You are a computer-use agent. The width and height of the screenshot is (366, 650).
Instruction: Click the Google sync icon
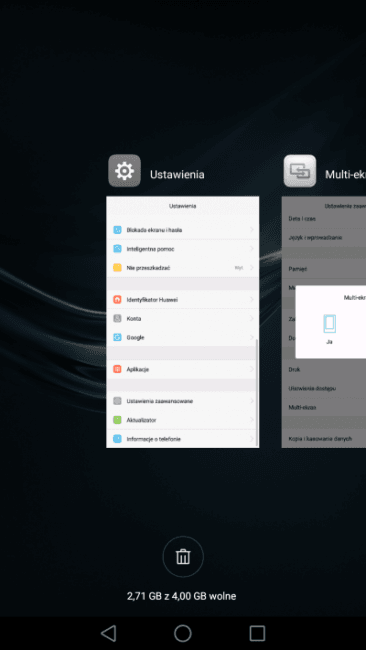tap(117, 337)
